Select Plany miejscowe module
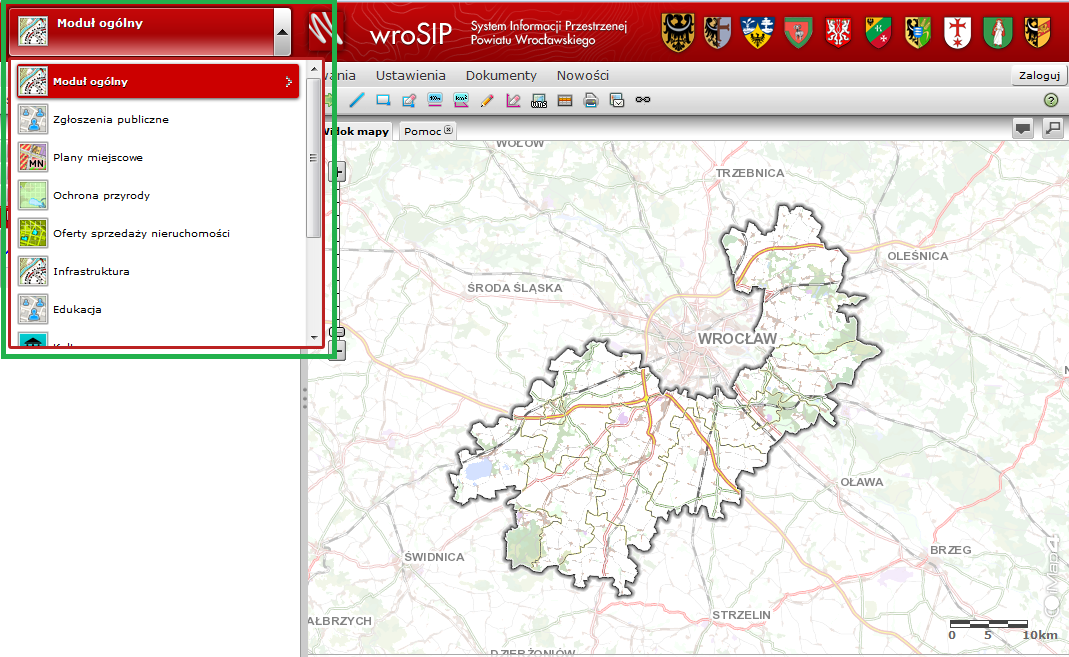Viewport: 1069px width, 657px height. [157, 157]
